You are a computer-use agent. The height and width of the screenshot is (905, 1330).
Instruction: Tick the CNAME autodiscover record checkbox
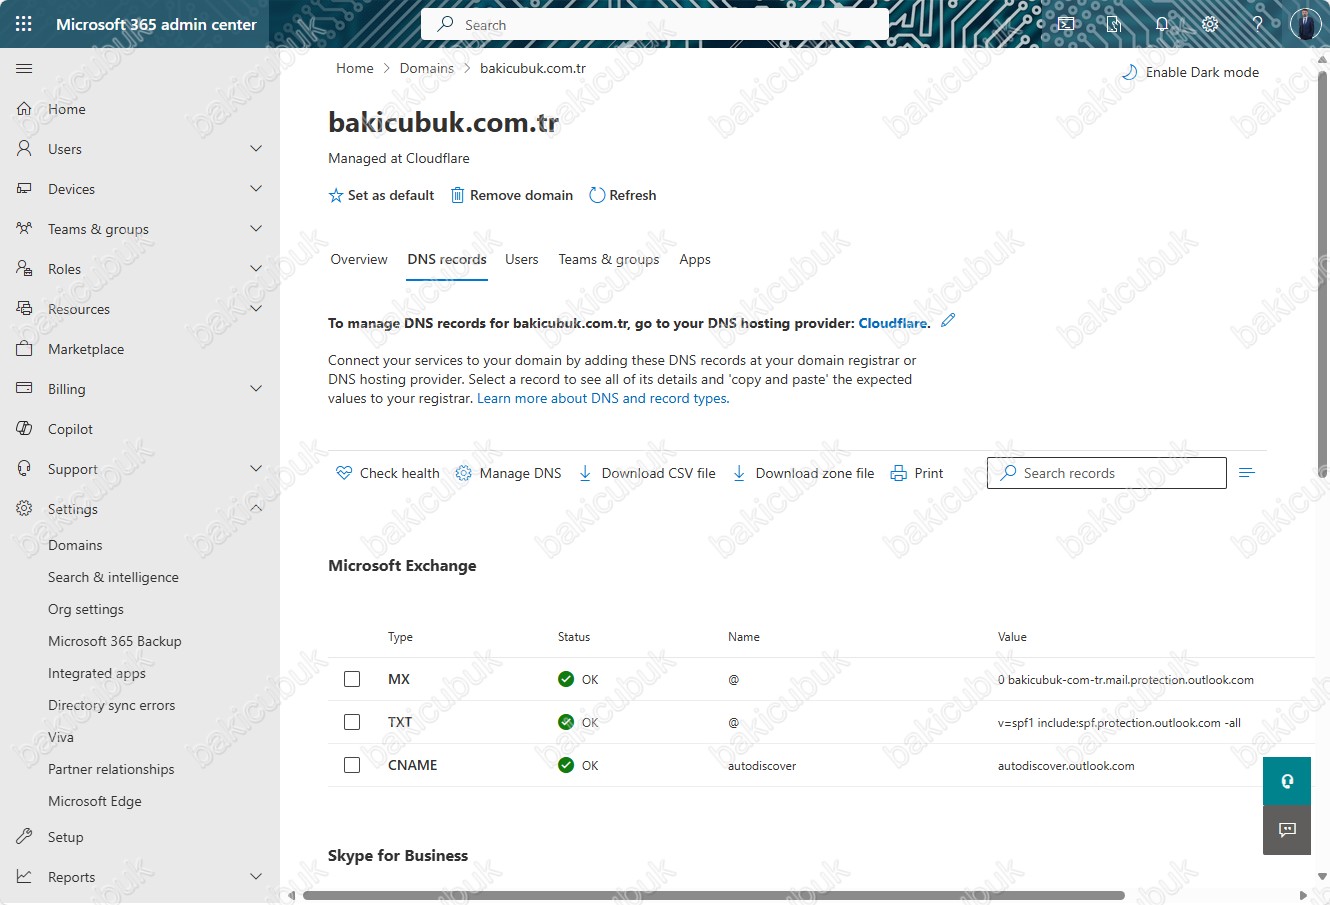pos(352,765)
